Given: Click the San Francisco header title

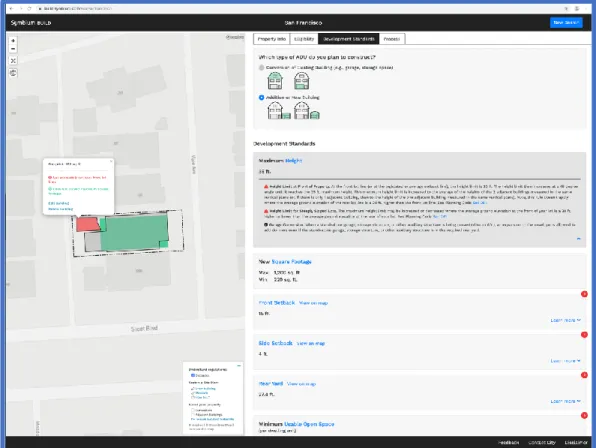Looking at the screenshot, I should click(x=303, y=23).
